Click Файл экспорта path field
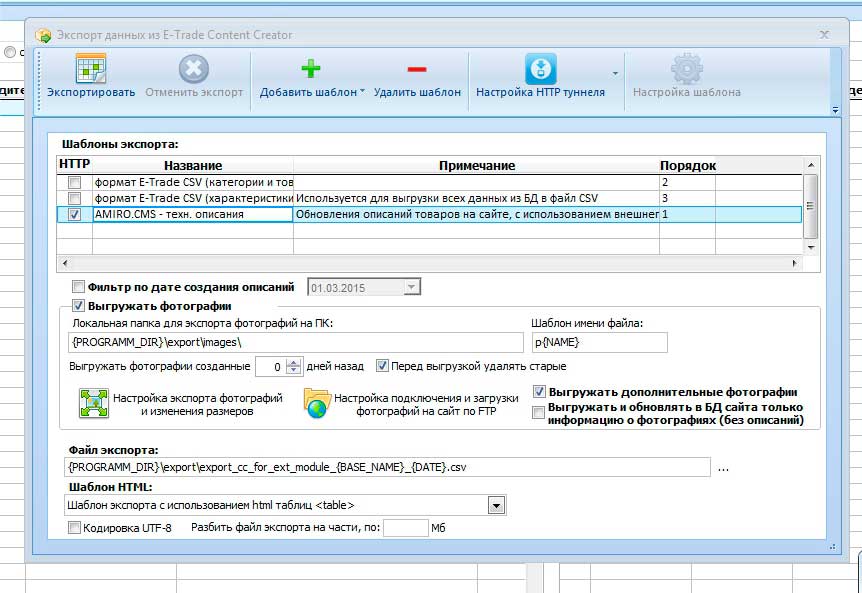Screen dimensions: 862x593 pos(388,468)
